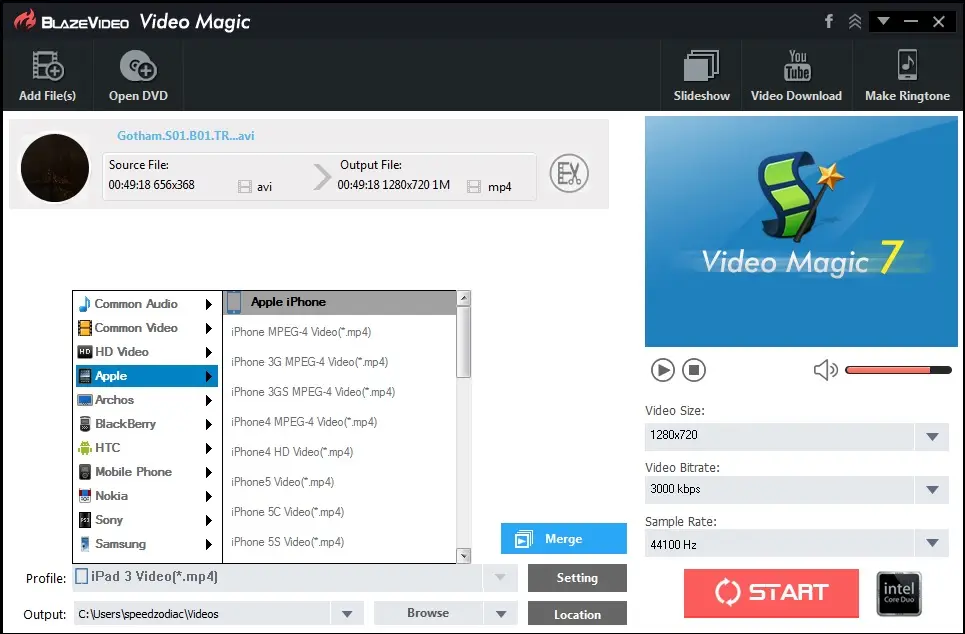Click the profile list scroll up arrow
Viewport: 965px width, 634px height.
(464, 299)
